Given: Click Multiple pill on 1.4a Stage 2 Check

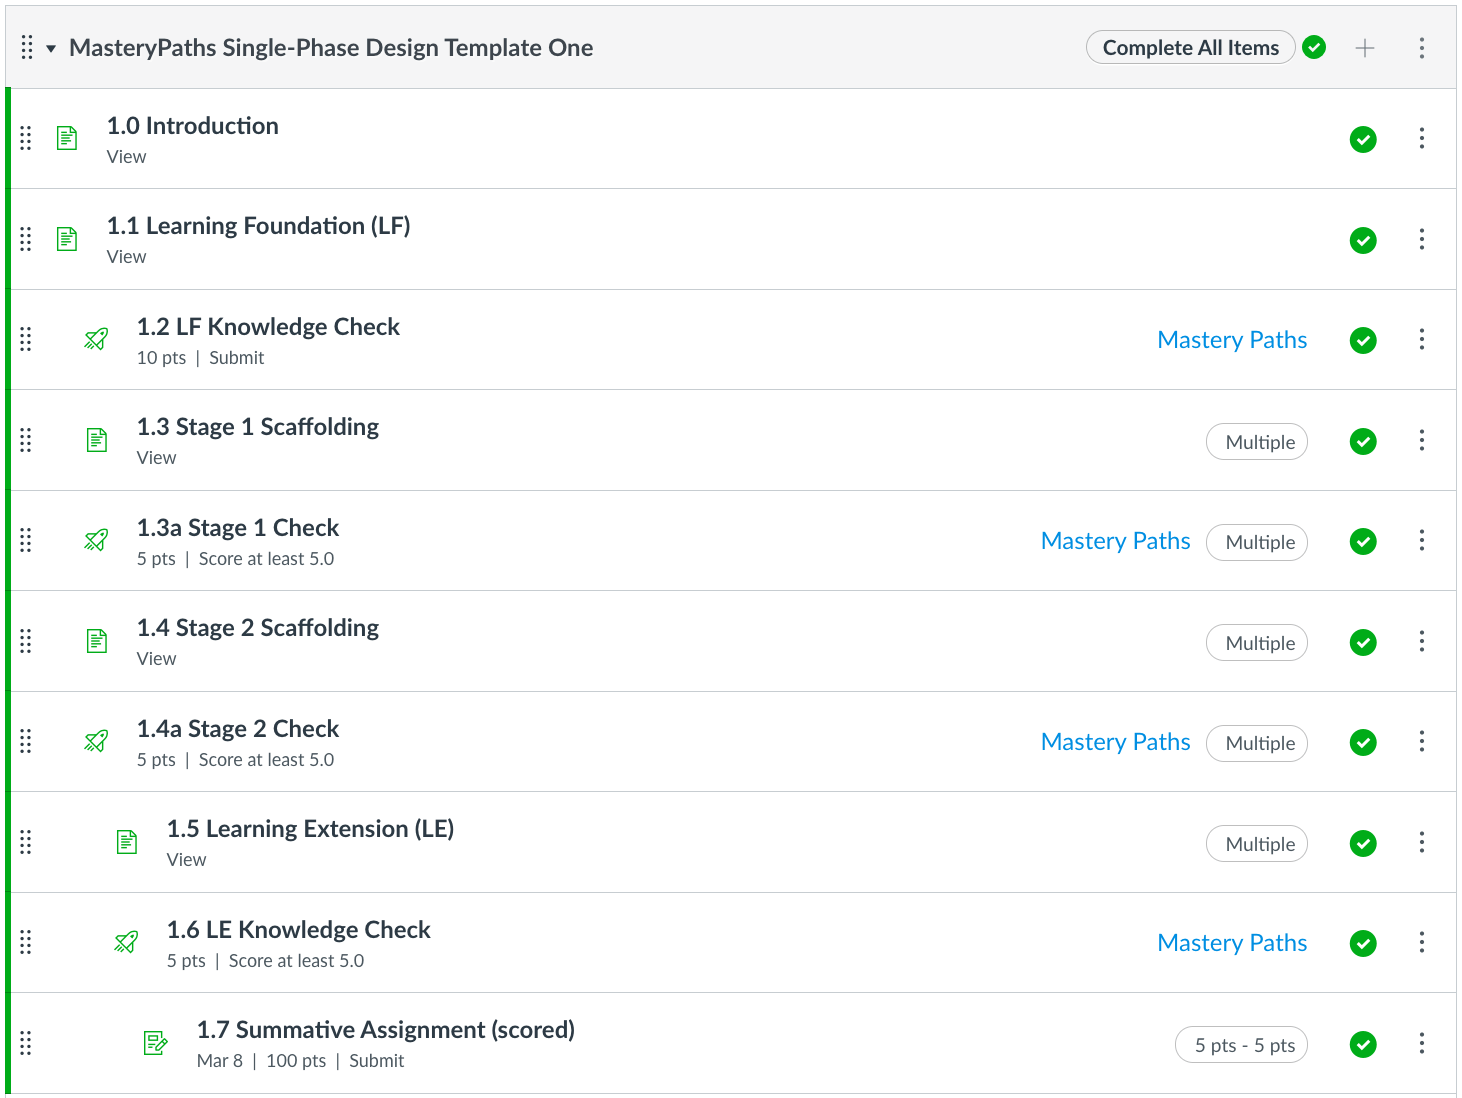Looking at the screenshot, I should pos(1257,743).
